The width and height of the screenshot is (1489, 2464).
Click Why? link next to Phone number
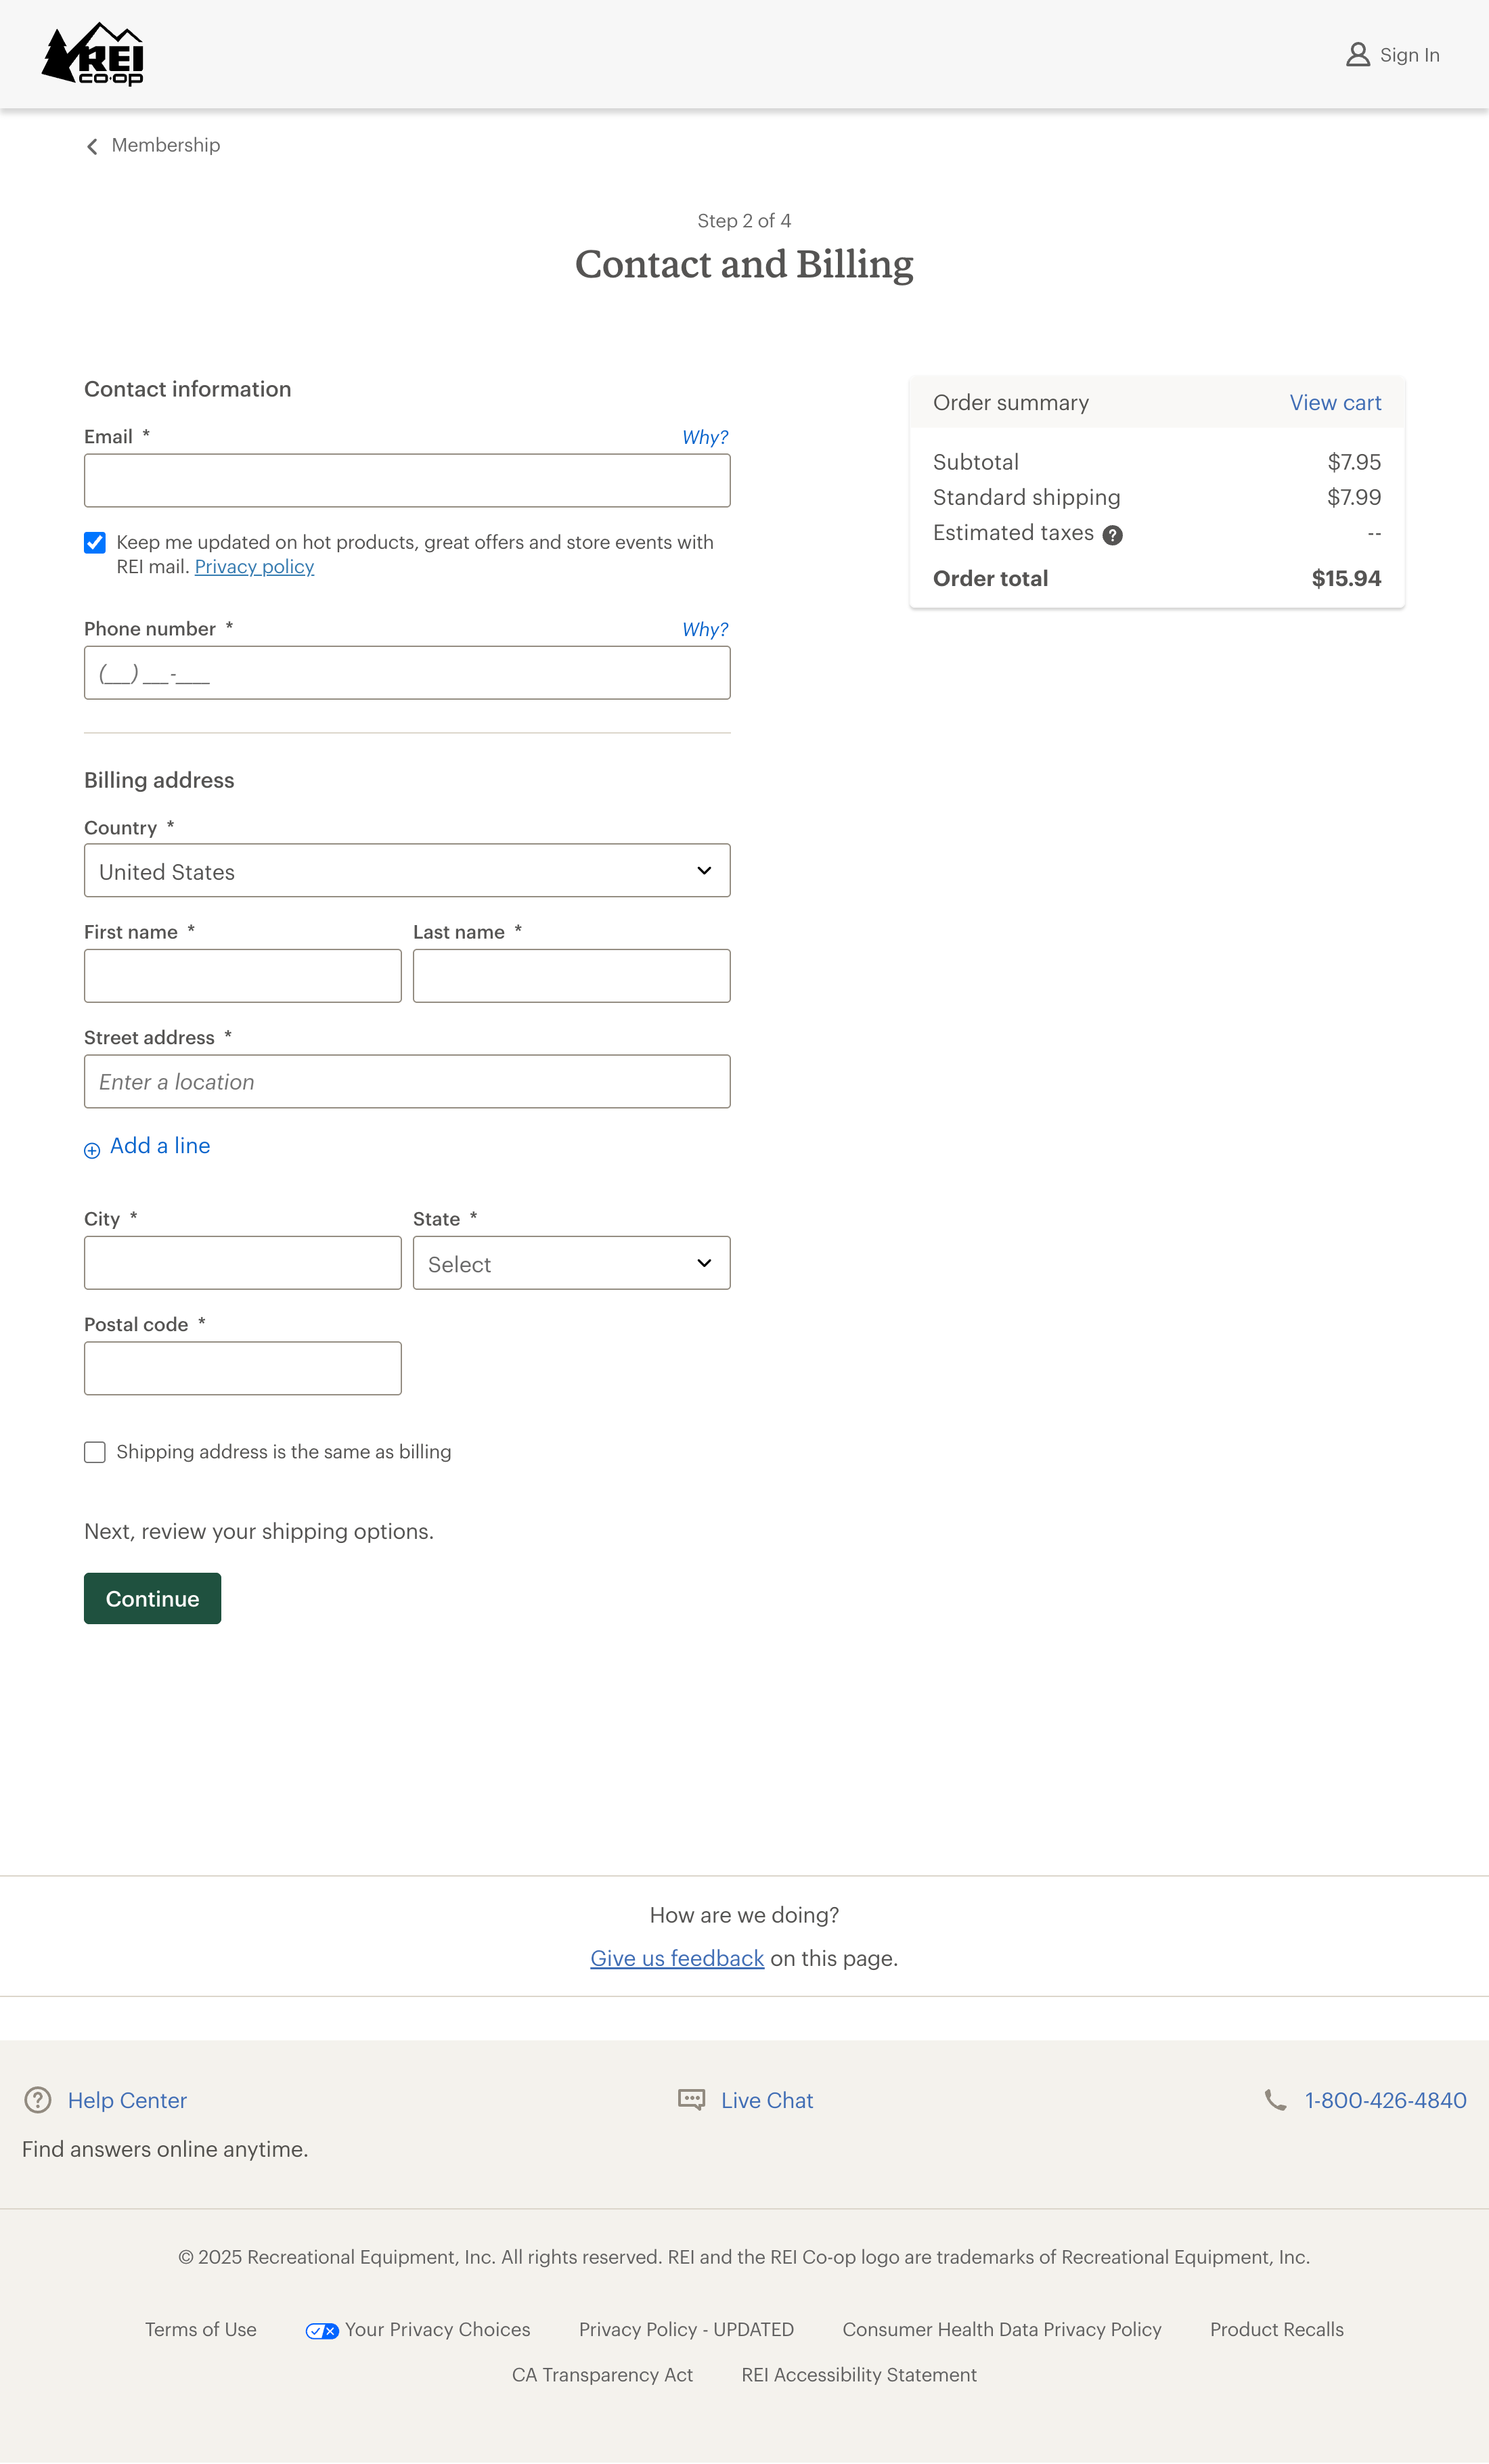click(705, 629)
